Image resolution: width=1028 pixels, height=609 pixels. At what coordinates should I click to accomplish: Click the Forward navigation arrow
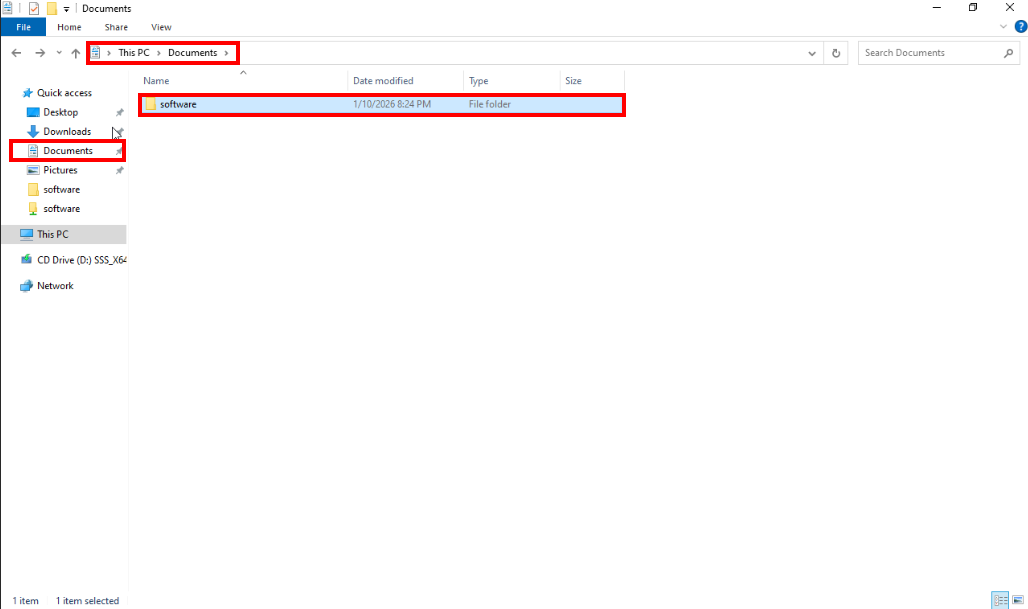39,53
